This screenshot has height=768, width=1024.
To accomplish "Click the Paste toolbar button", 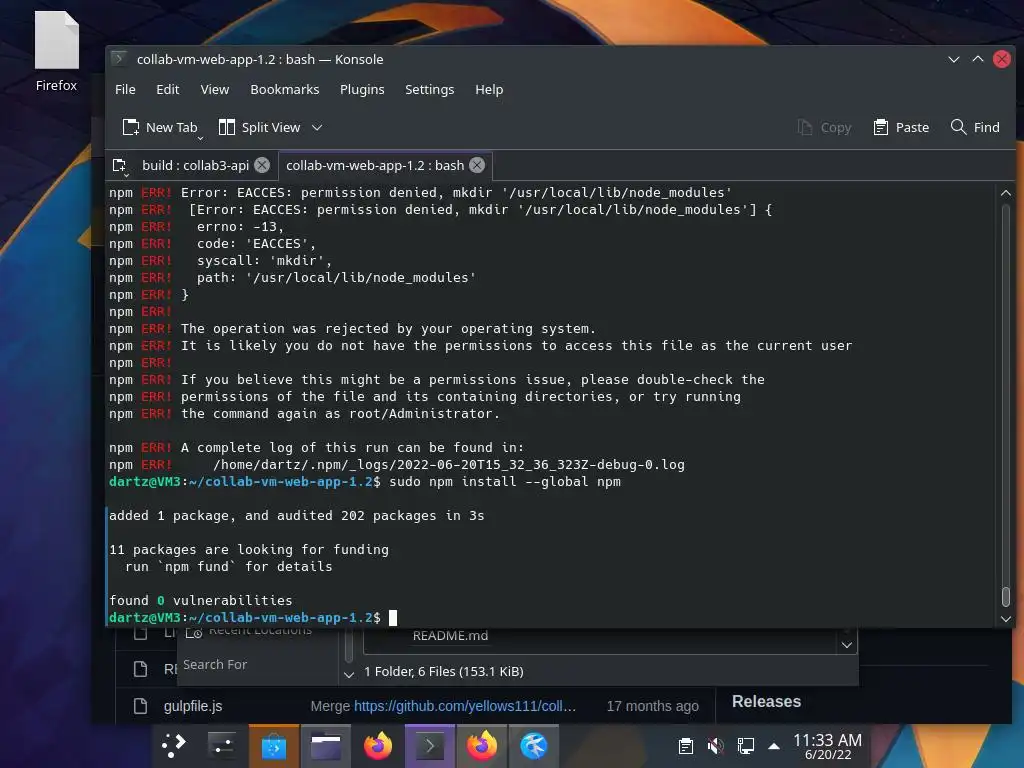I will click(901, 127).
